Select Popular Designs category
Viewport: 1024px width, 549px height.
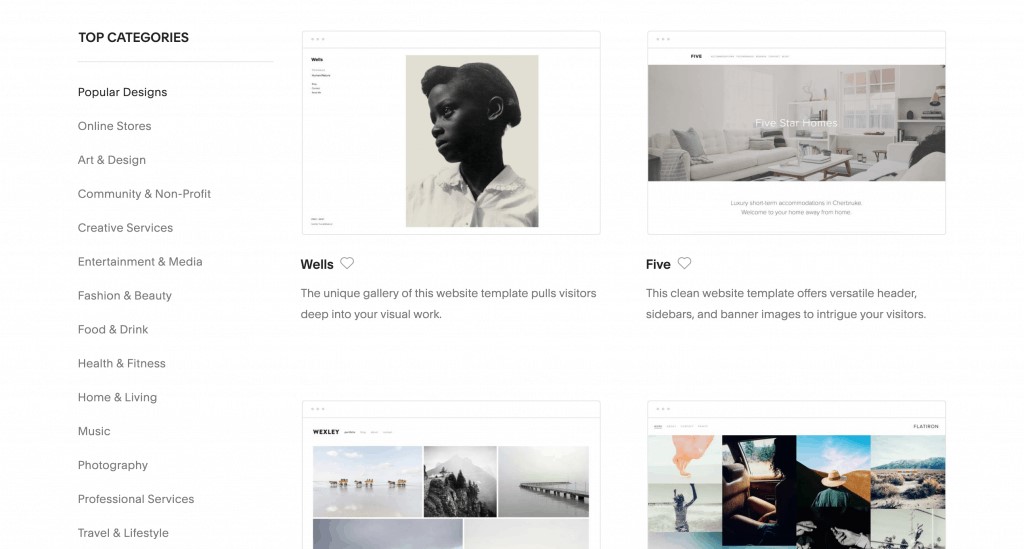(122, 92)
